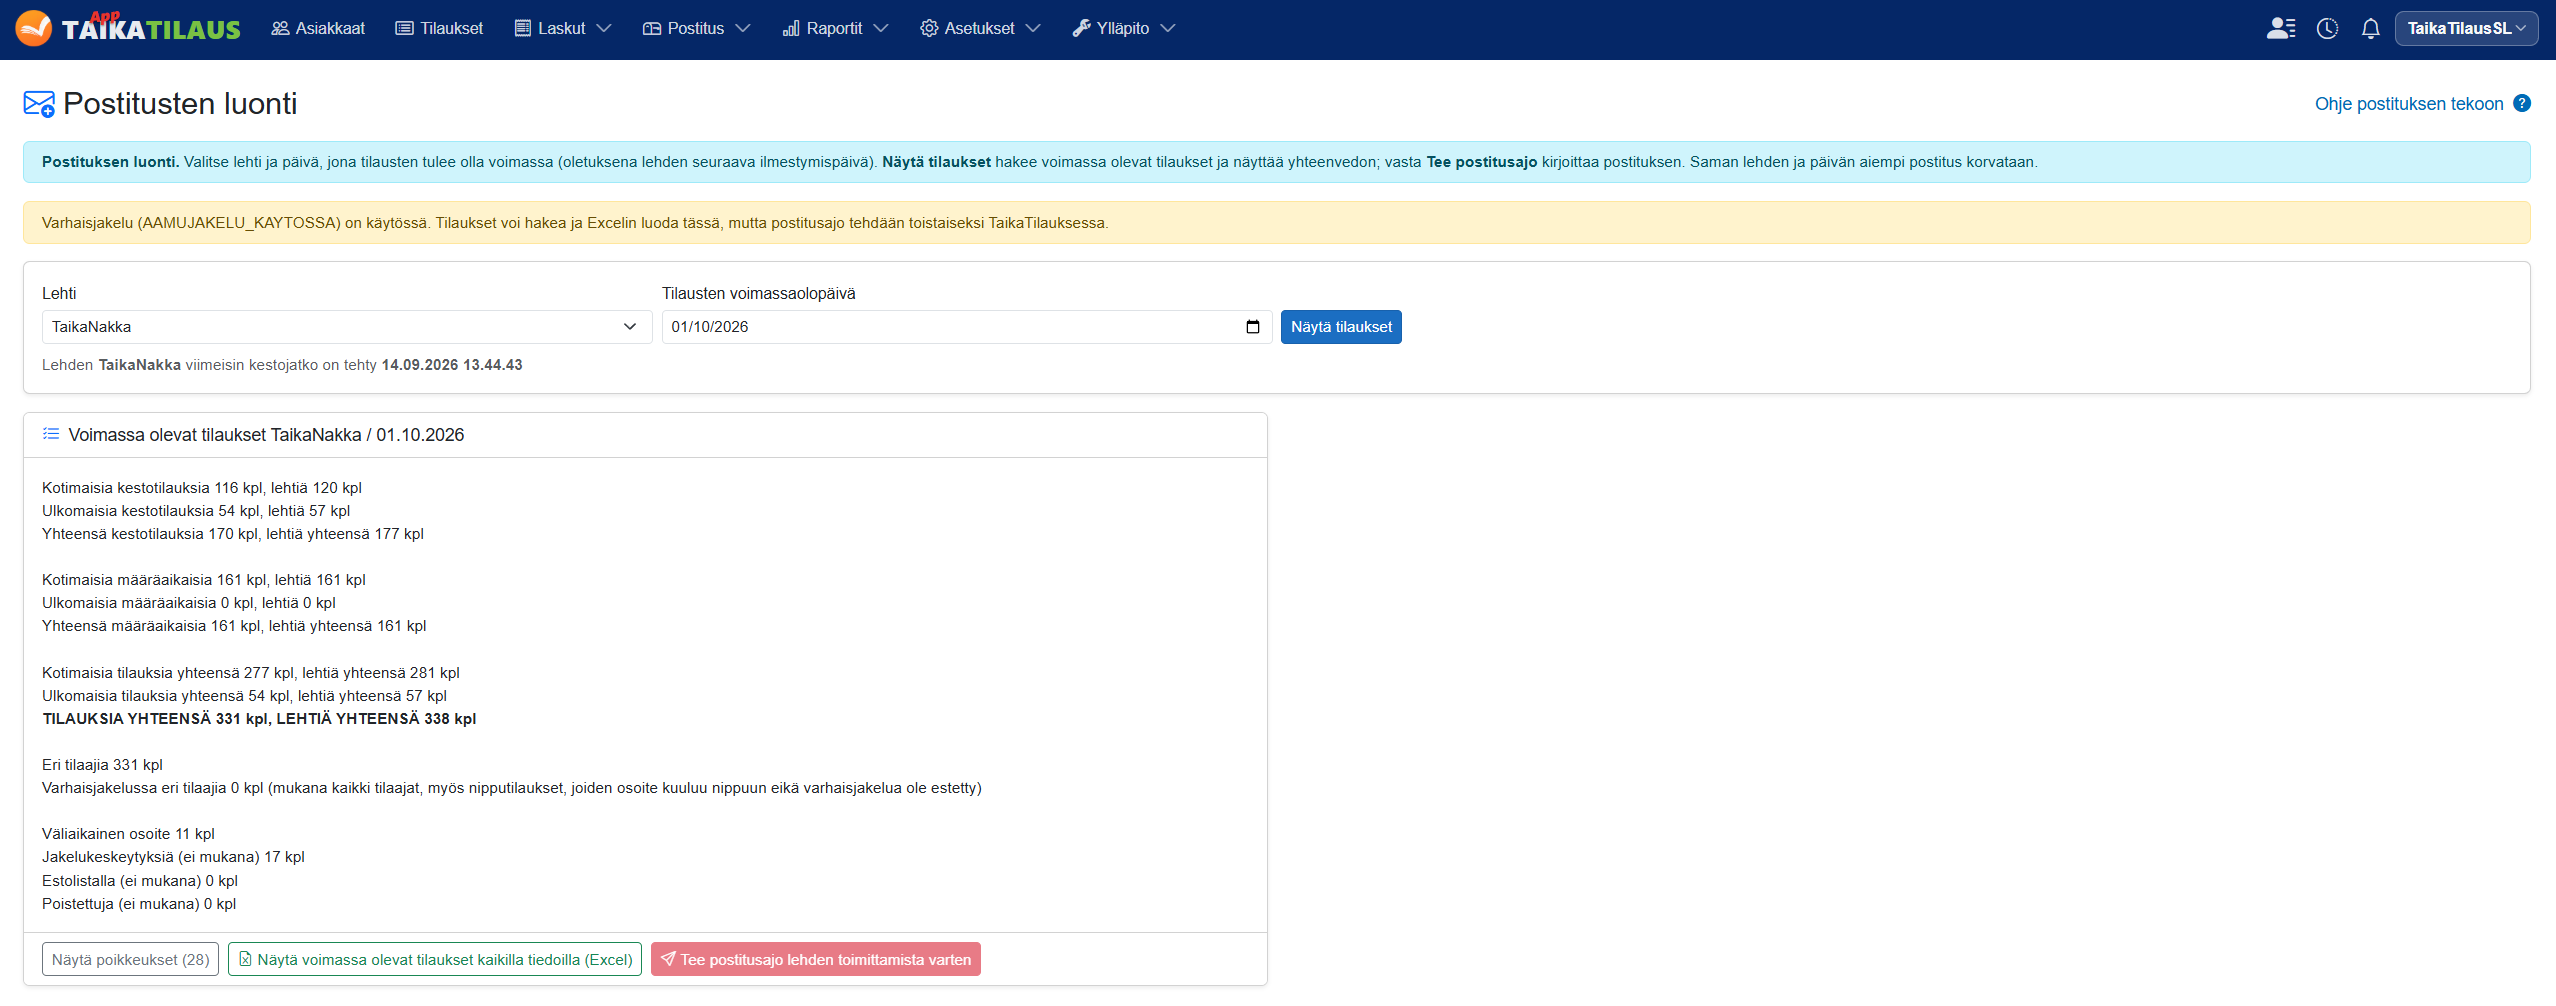This screenshot has height=1006, width=2556.
Task: Click the kestojatko date 14.09.2026 13.44.43
Action: coord(452,365)
